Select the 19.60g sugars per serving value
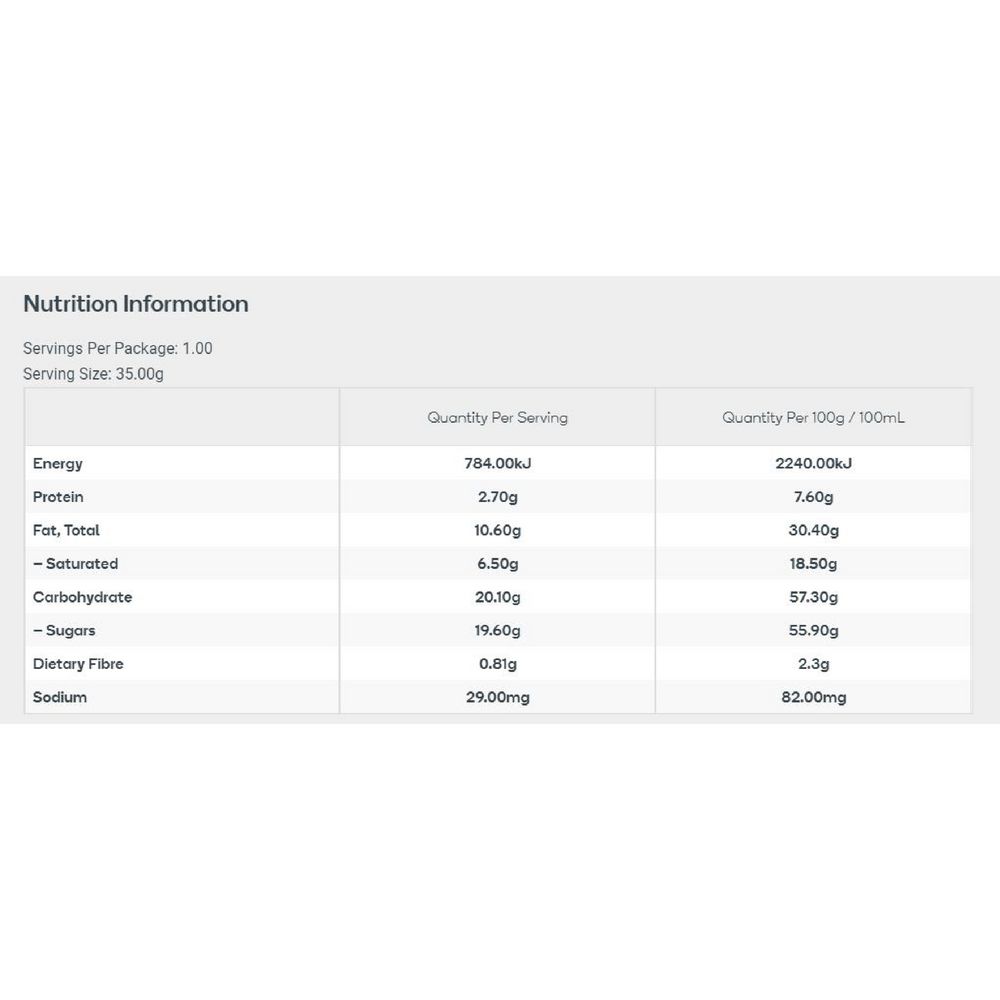The width and height of the screenshot is (1000, 1000). click(497, 630)
